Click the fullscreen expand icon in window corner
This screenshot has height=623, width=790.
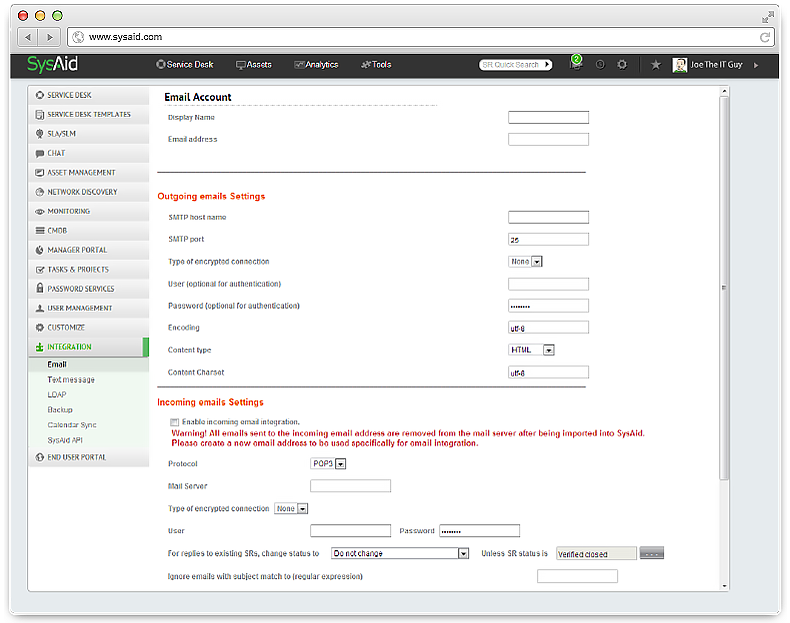coord(768,17)
